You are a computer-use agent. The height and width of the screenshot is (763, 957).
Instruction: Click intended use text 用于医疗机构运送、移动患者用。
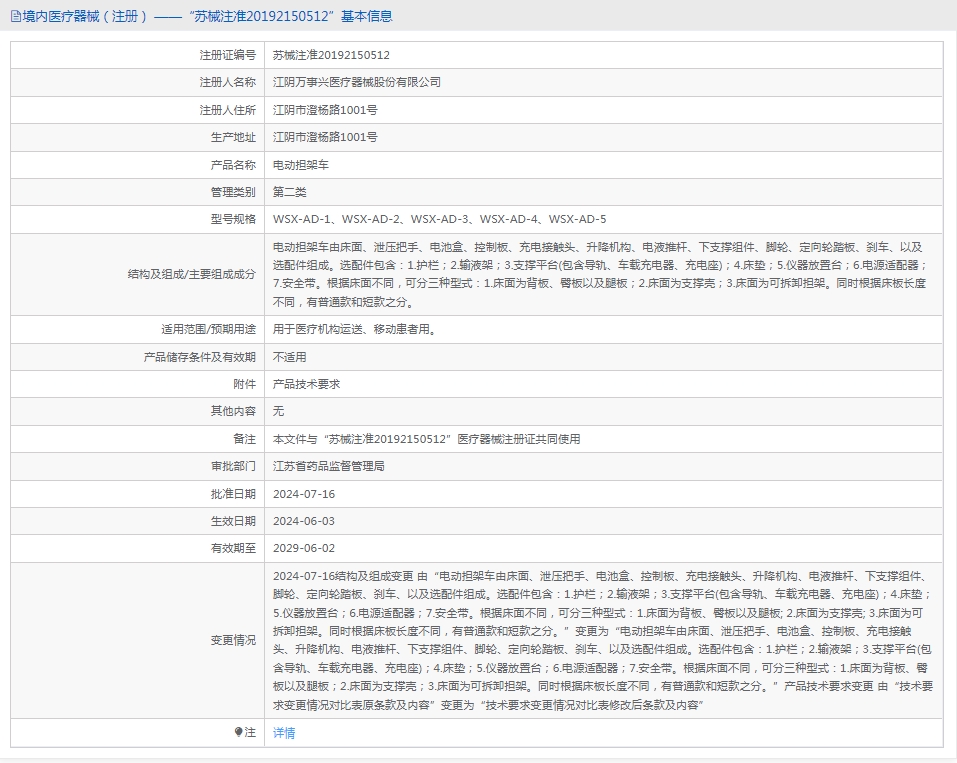356,330
